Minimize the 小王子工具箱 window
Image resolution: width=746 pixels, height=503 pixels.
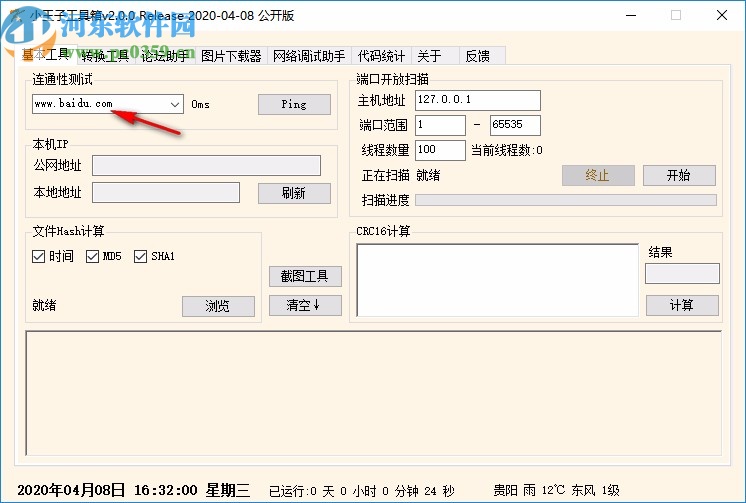click(x=631, y=15)
